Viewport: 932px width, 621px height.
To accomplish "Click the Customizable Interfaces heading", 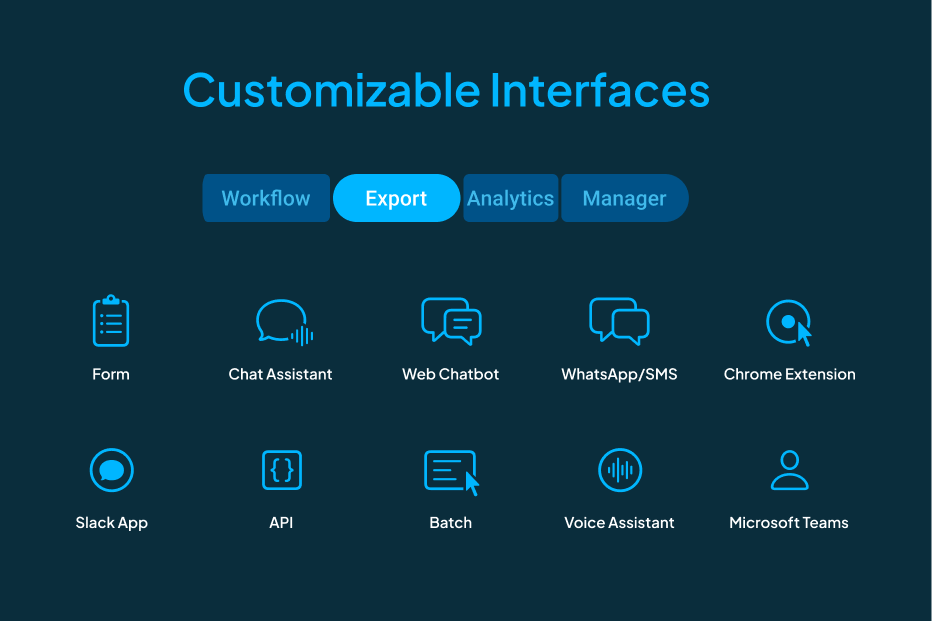I will 446,90.
